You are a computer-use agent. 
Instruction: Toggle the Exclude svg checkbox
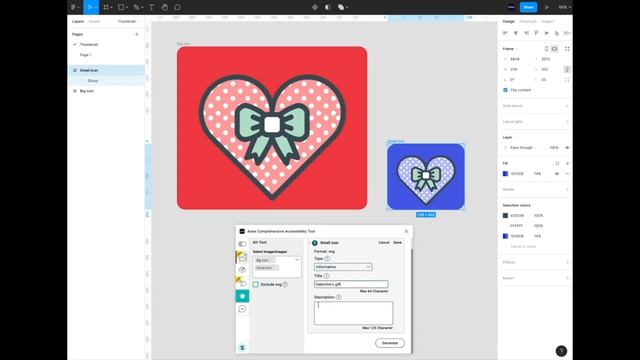[256, 284]
